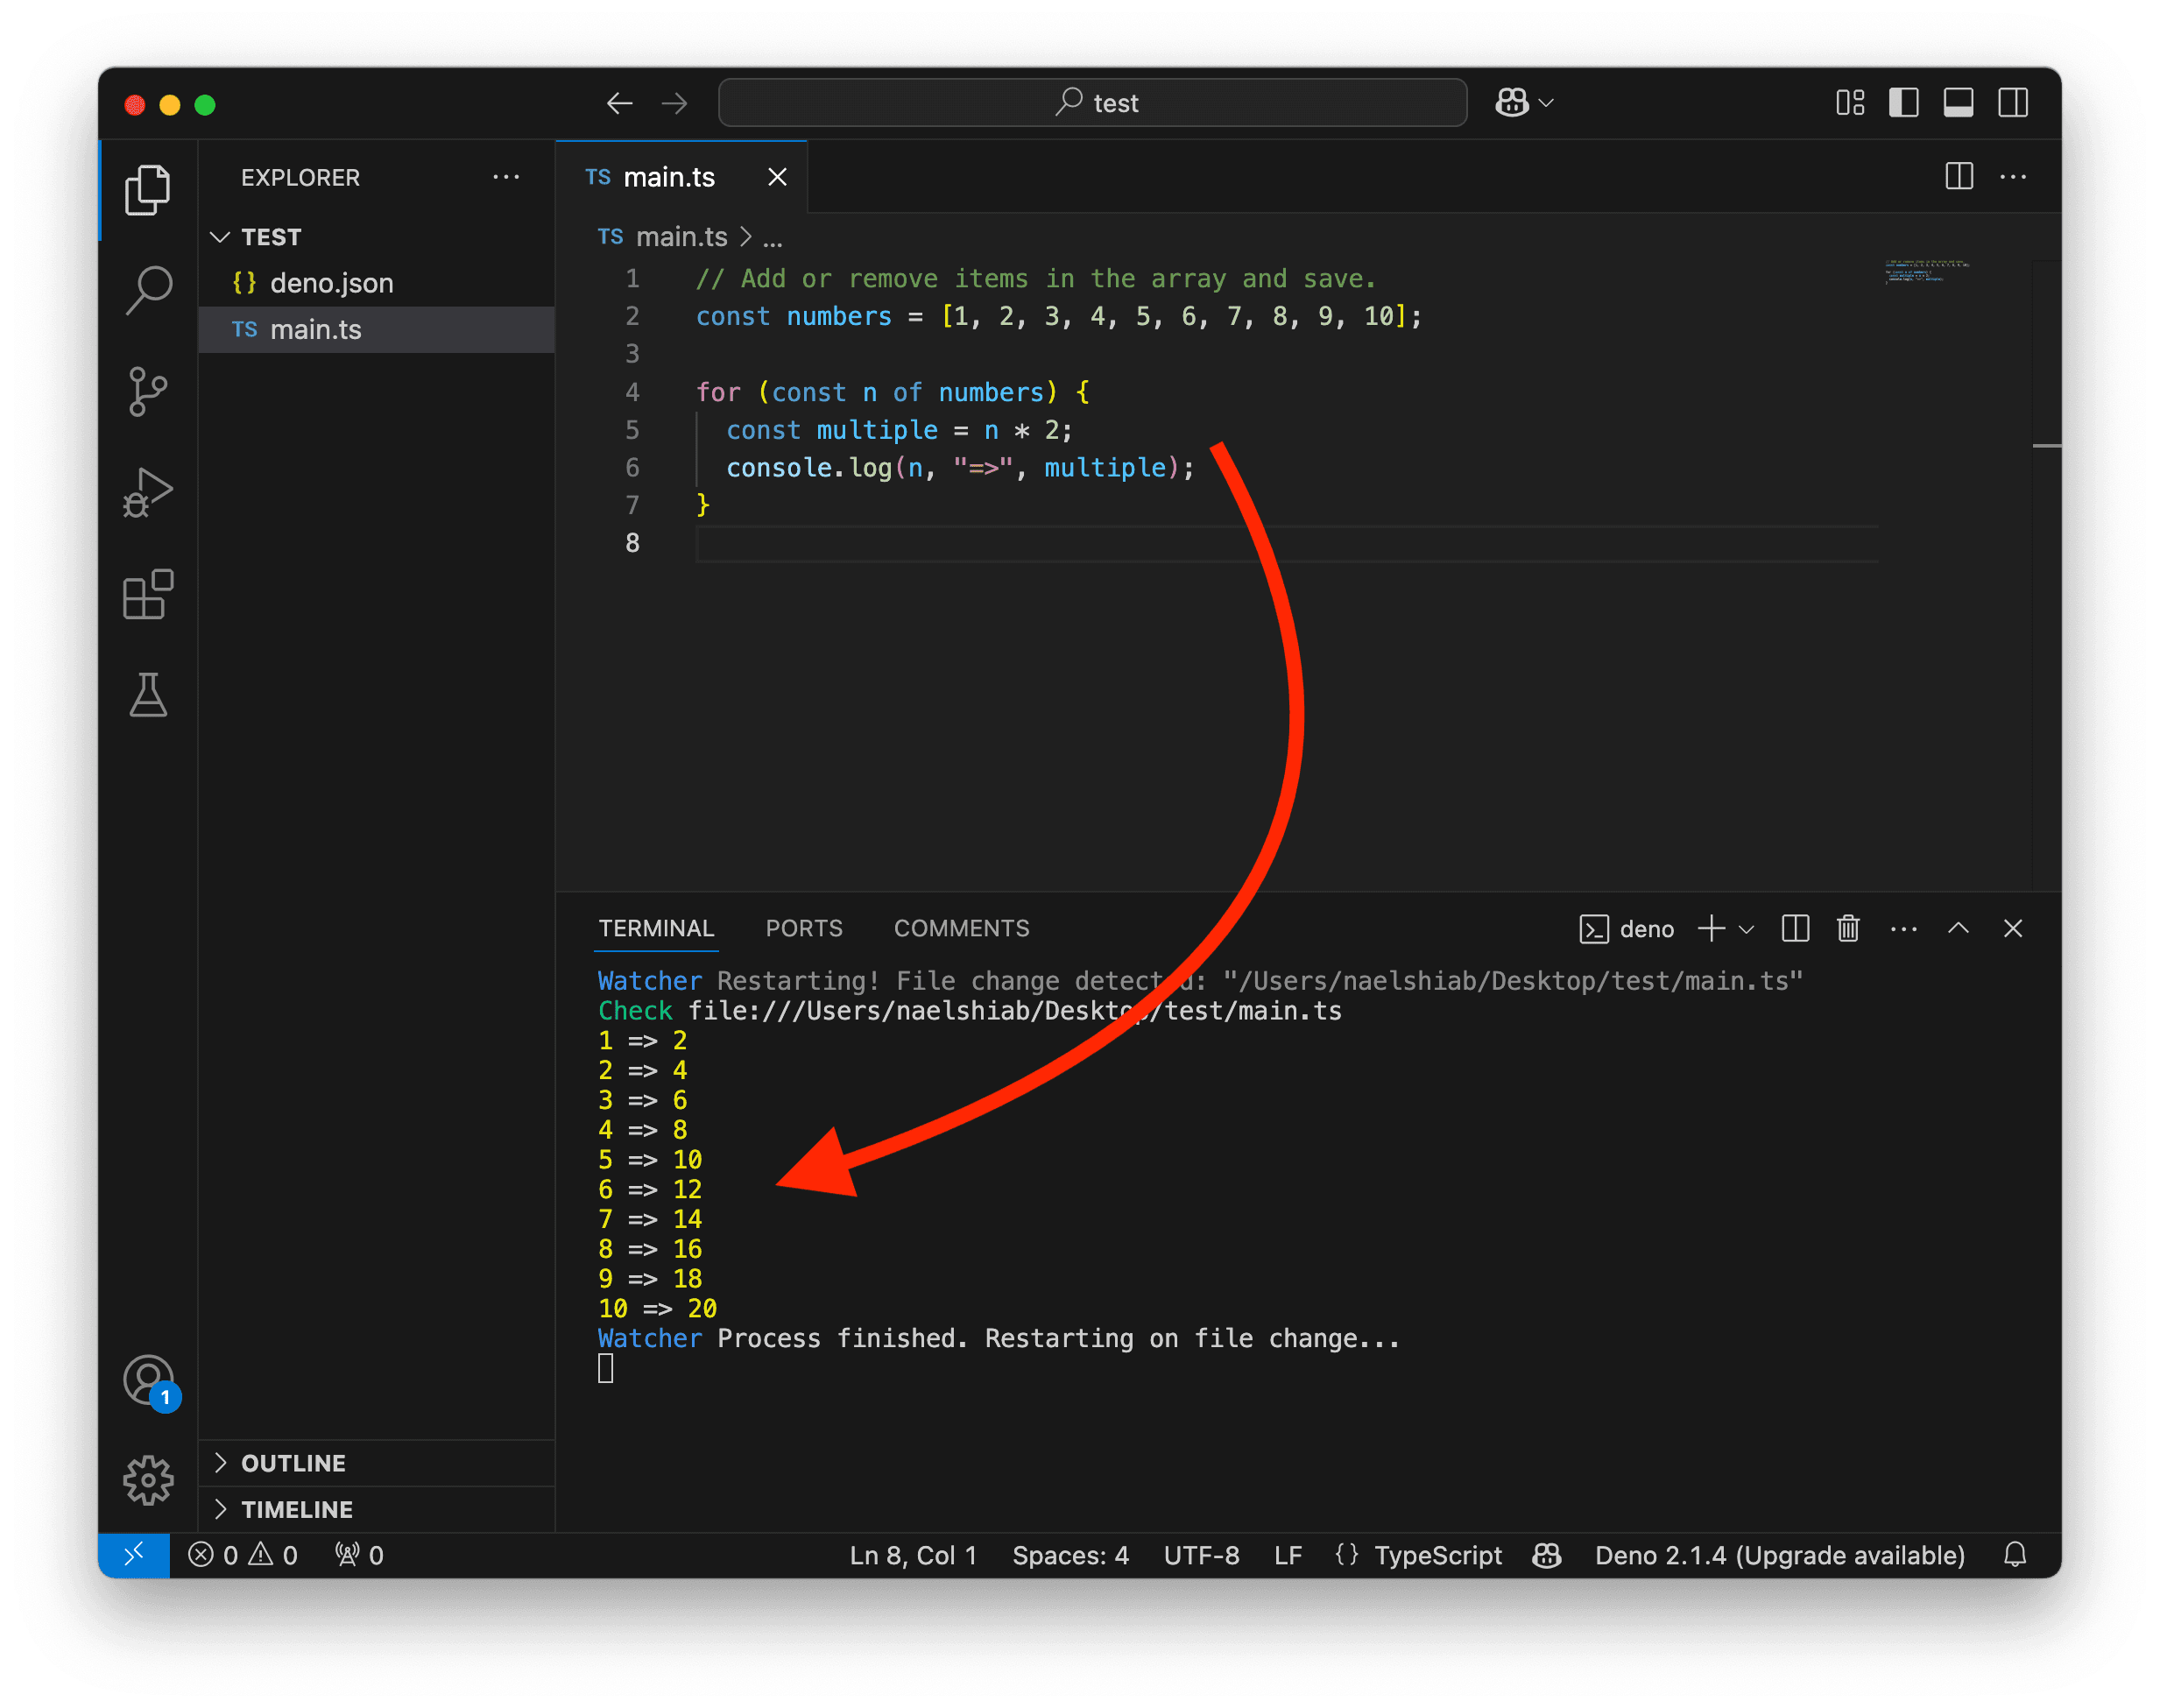
Task: Go forward with the right arrow
Action: 675,103
